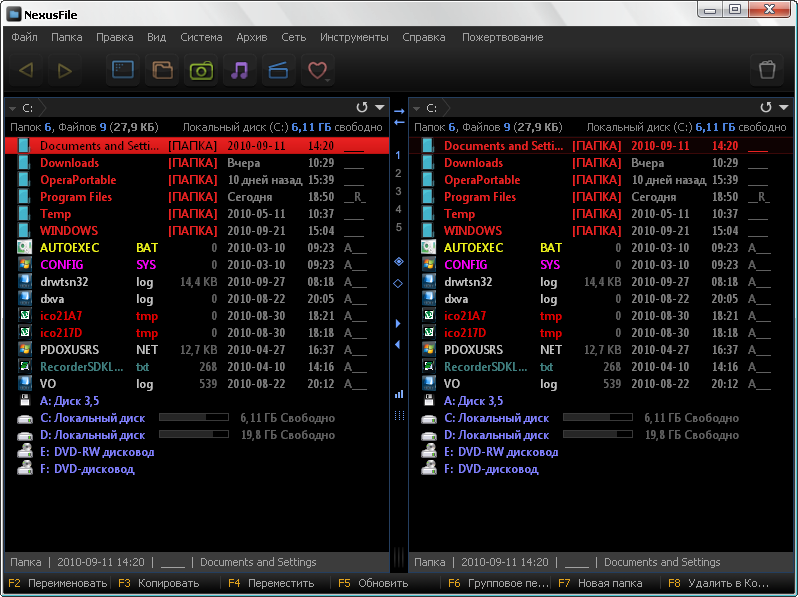Click the documents folder toolbar icon
The width and height of the screenshot is (798, 597).
pyautogui.click(x=162, y=70)
